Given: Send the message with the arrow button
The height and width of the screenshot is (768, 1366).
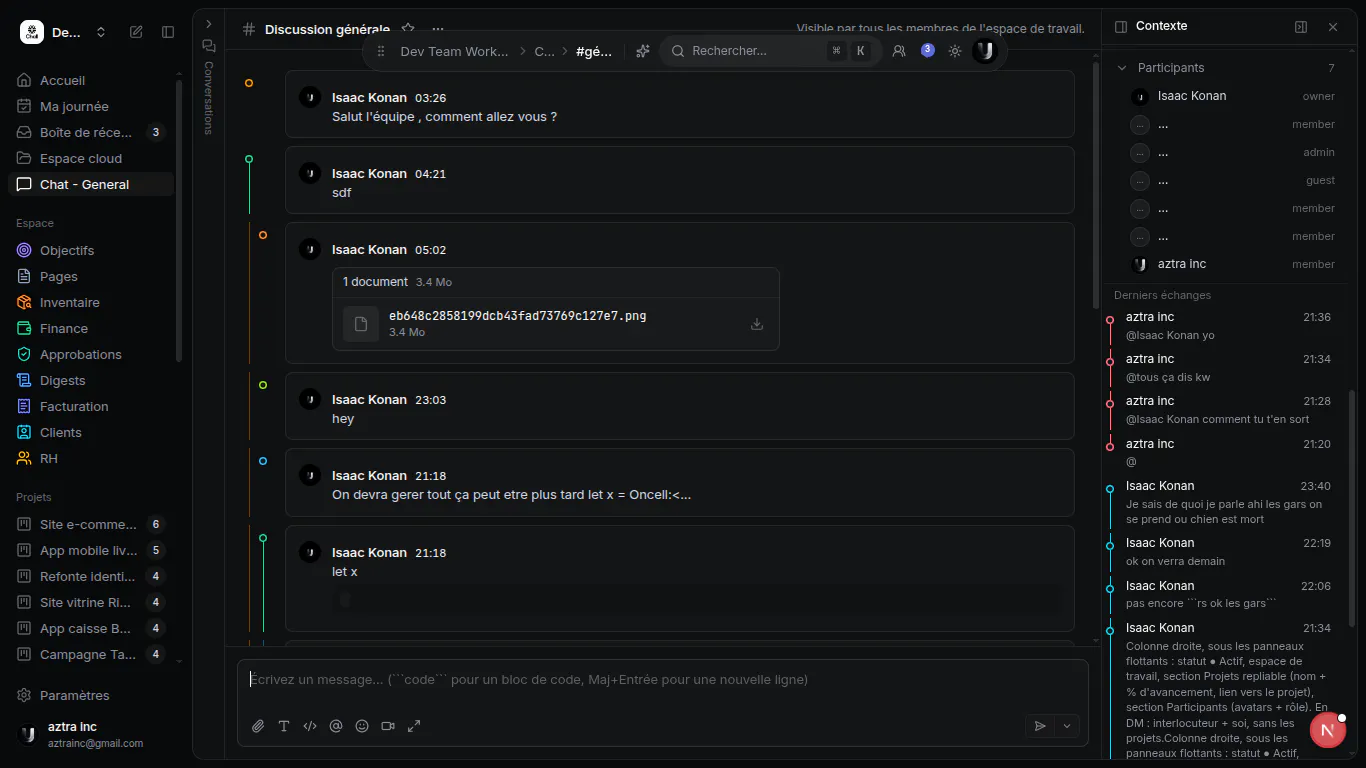Looking at the screenshot, I should pos(1040,726).
